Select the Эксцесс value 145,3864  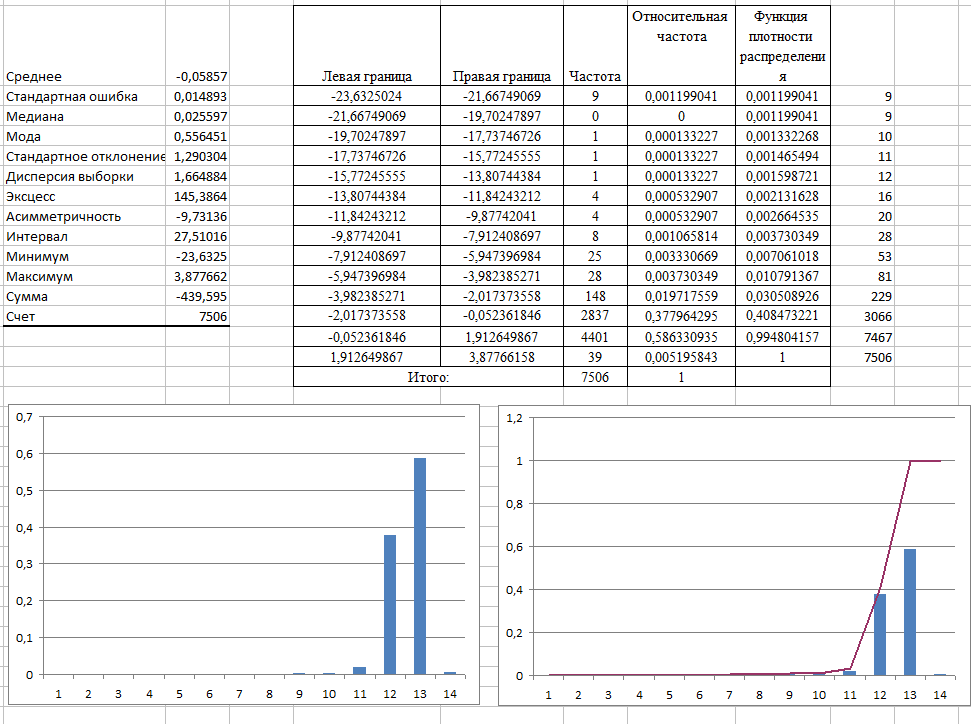(x=200, y=196)
